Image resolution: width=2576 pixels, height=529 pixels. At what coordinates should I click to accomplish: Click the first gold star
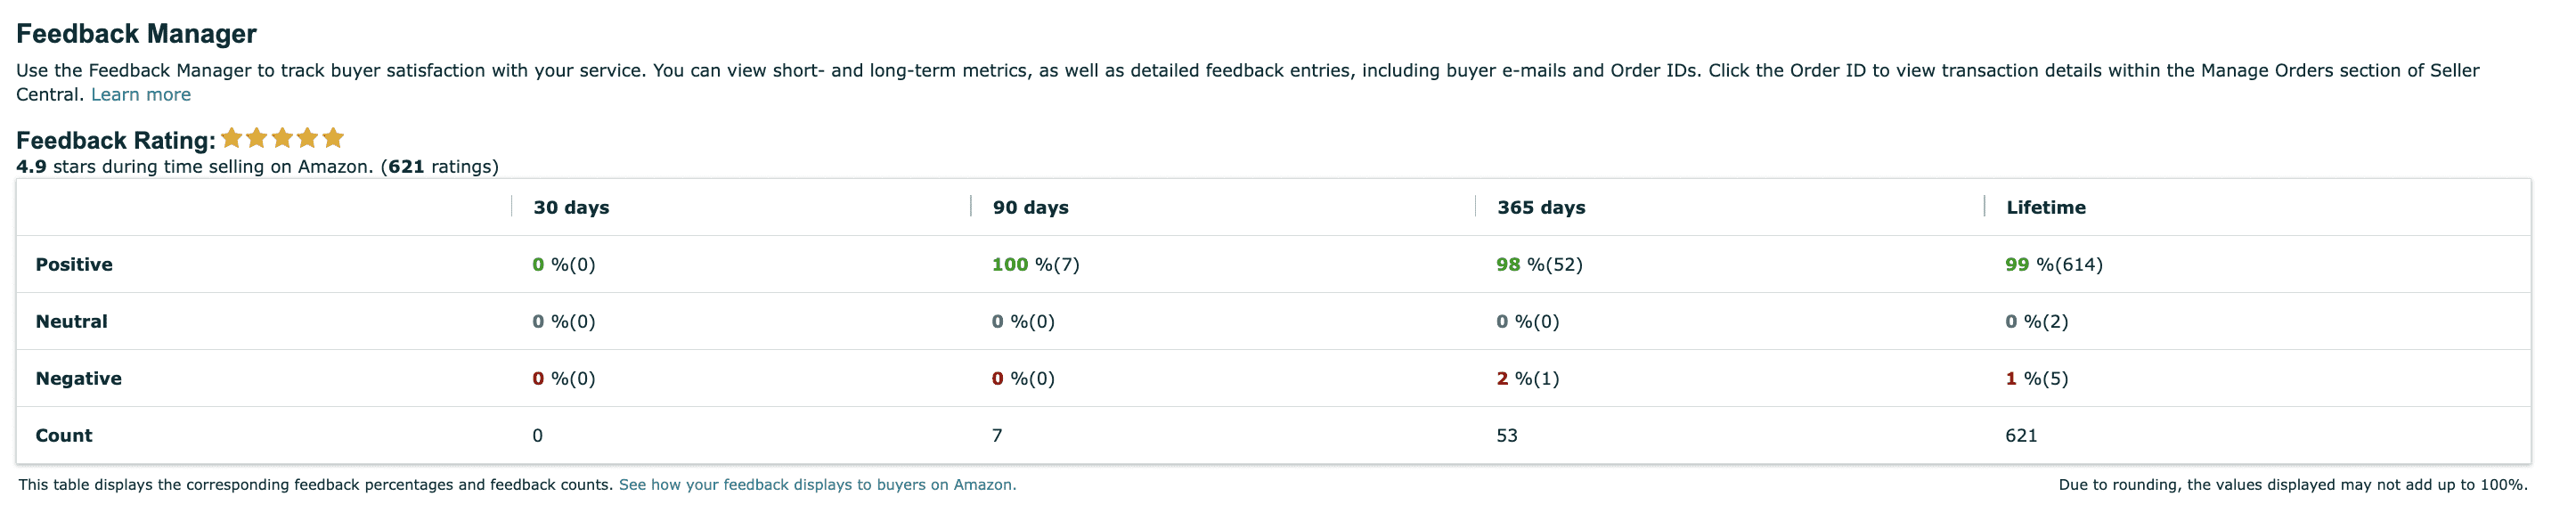point(231,138)
